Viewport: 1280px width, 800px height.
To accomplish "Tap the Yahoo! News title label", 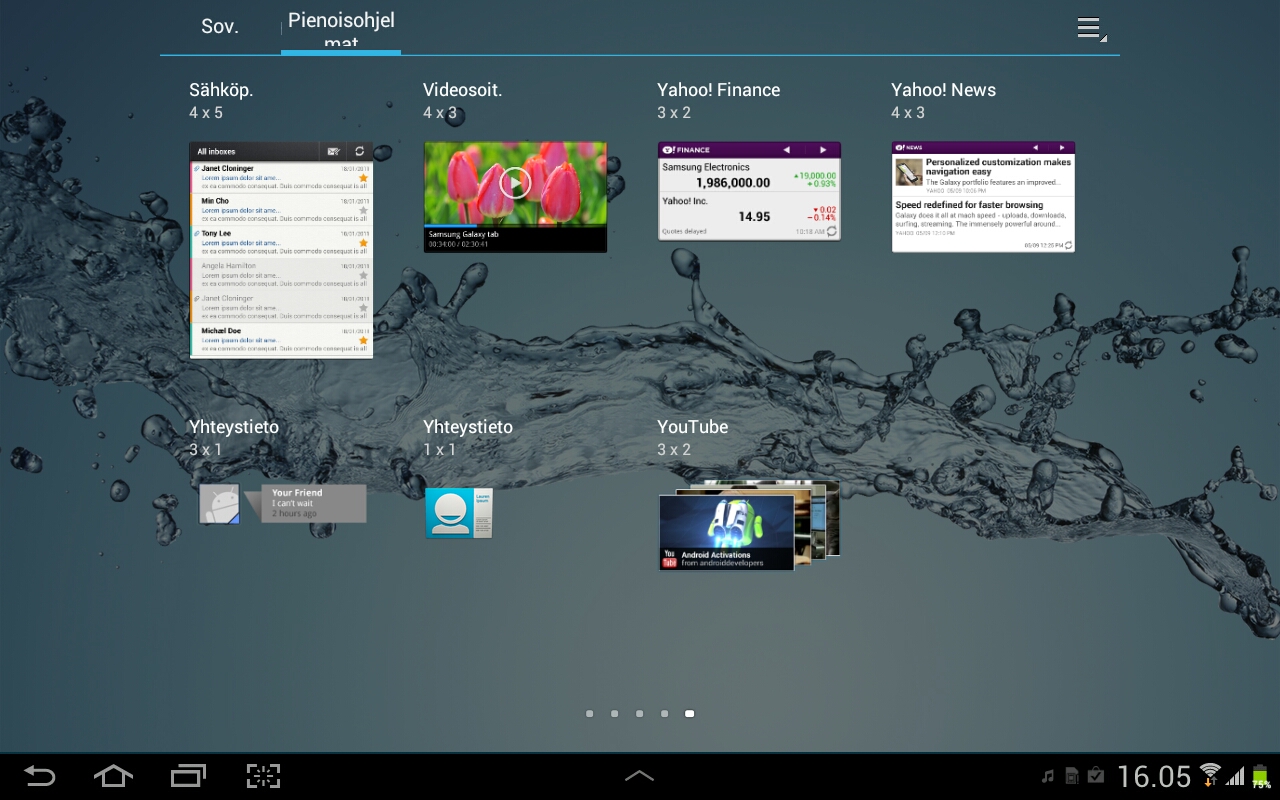I will click(x=943, y=90).
